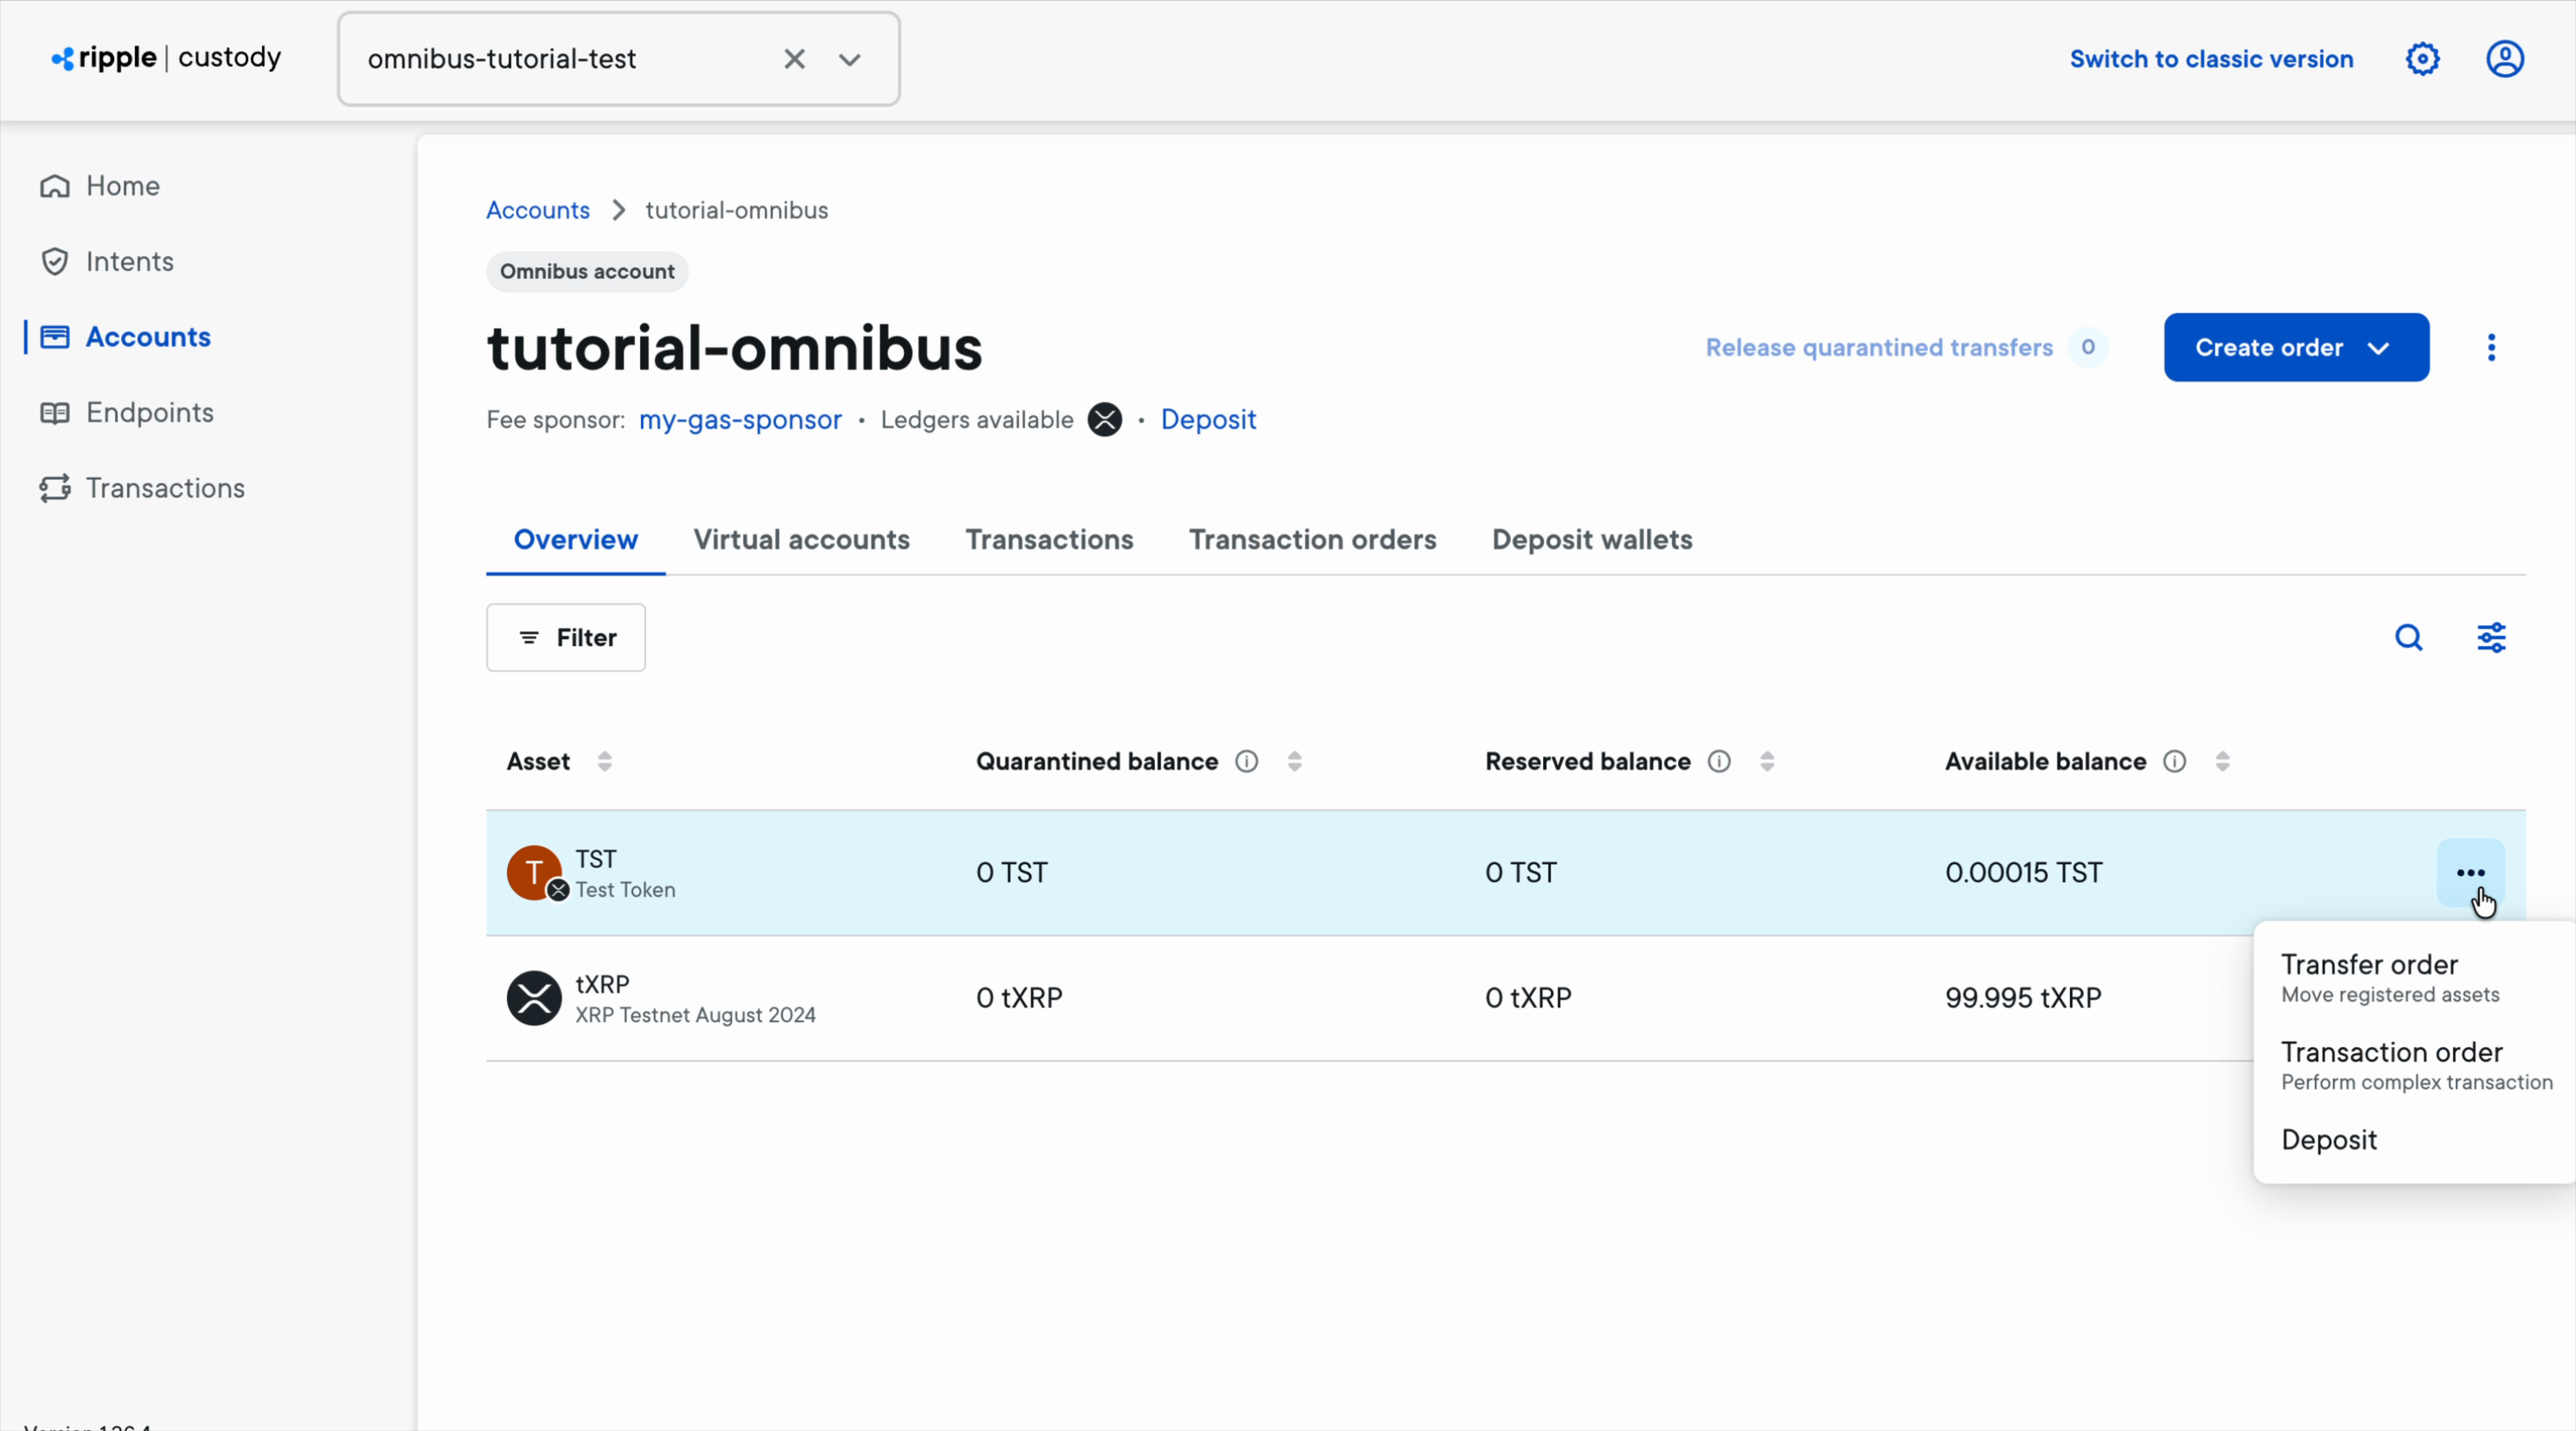Click the XRP ledger available icon
Screen dimensions: 2576x1431
(x=1104, y=419)
